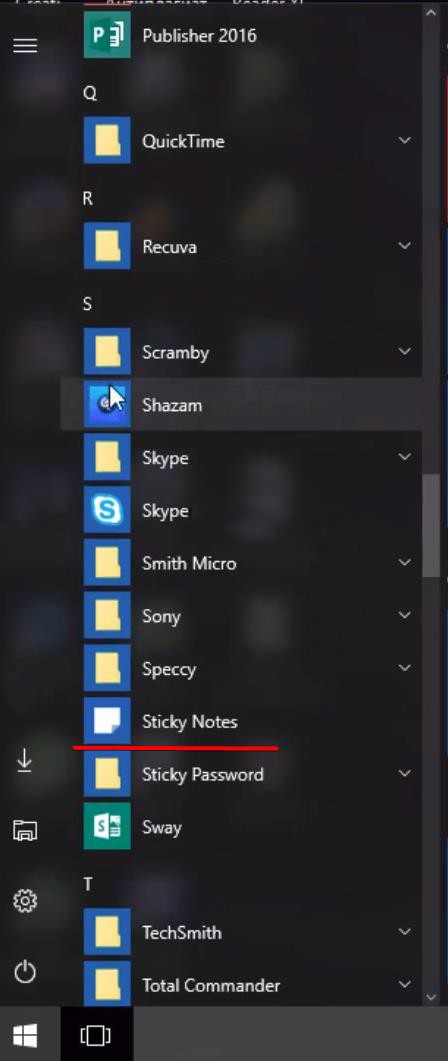
Task: Click the Shazam label
Action: [x=172, y=405]
